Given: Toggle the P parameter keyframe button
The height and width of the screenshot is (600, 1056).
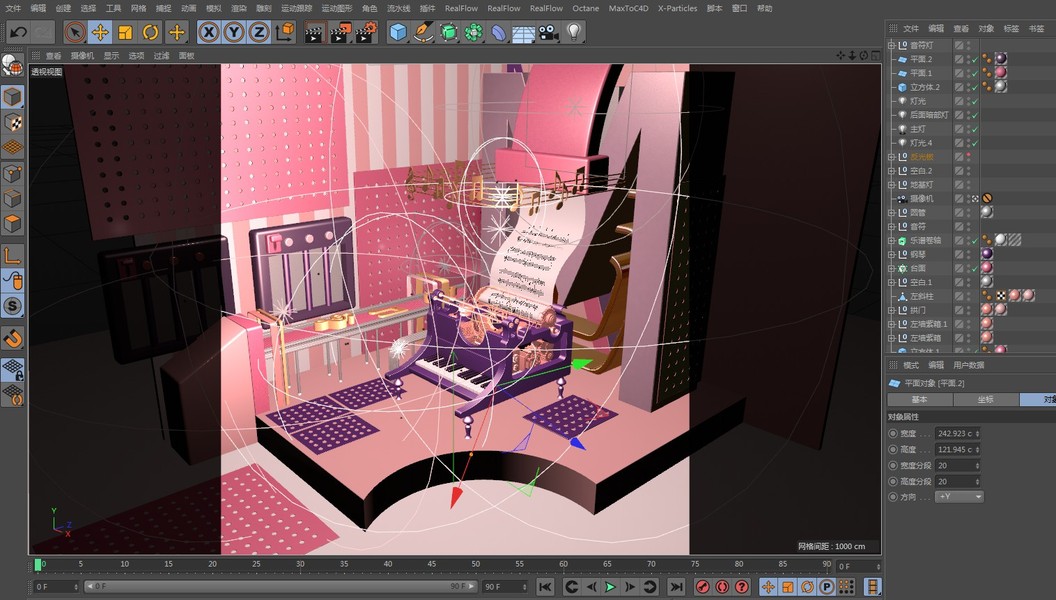Looking at the screenshot, I should click(x=826, y=587).
